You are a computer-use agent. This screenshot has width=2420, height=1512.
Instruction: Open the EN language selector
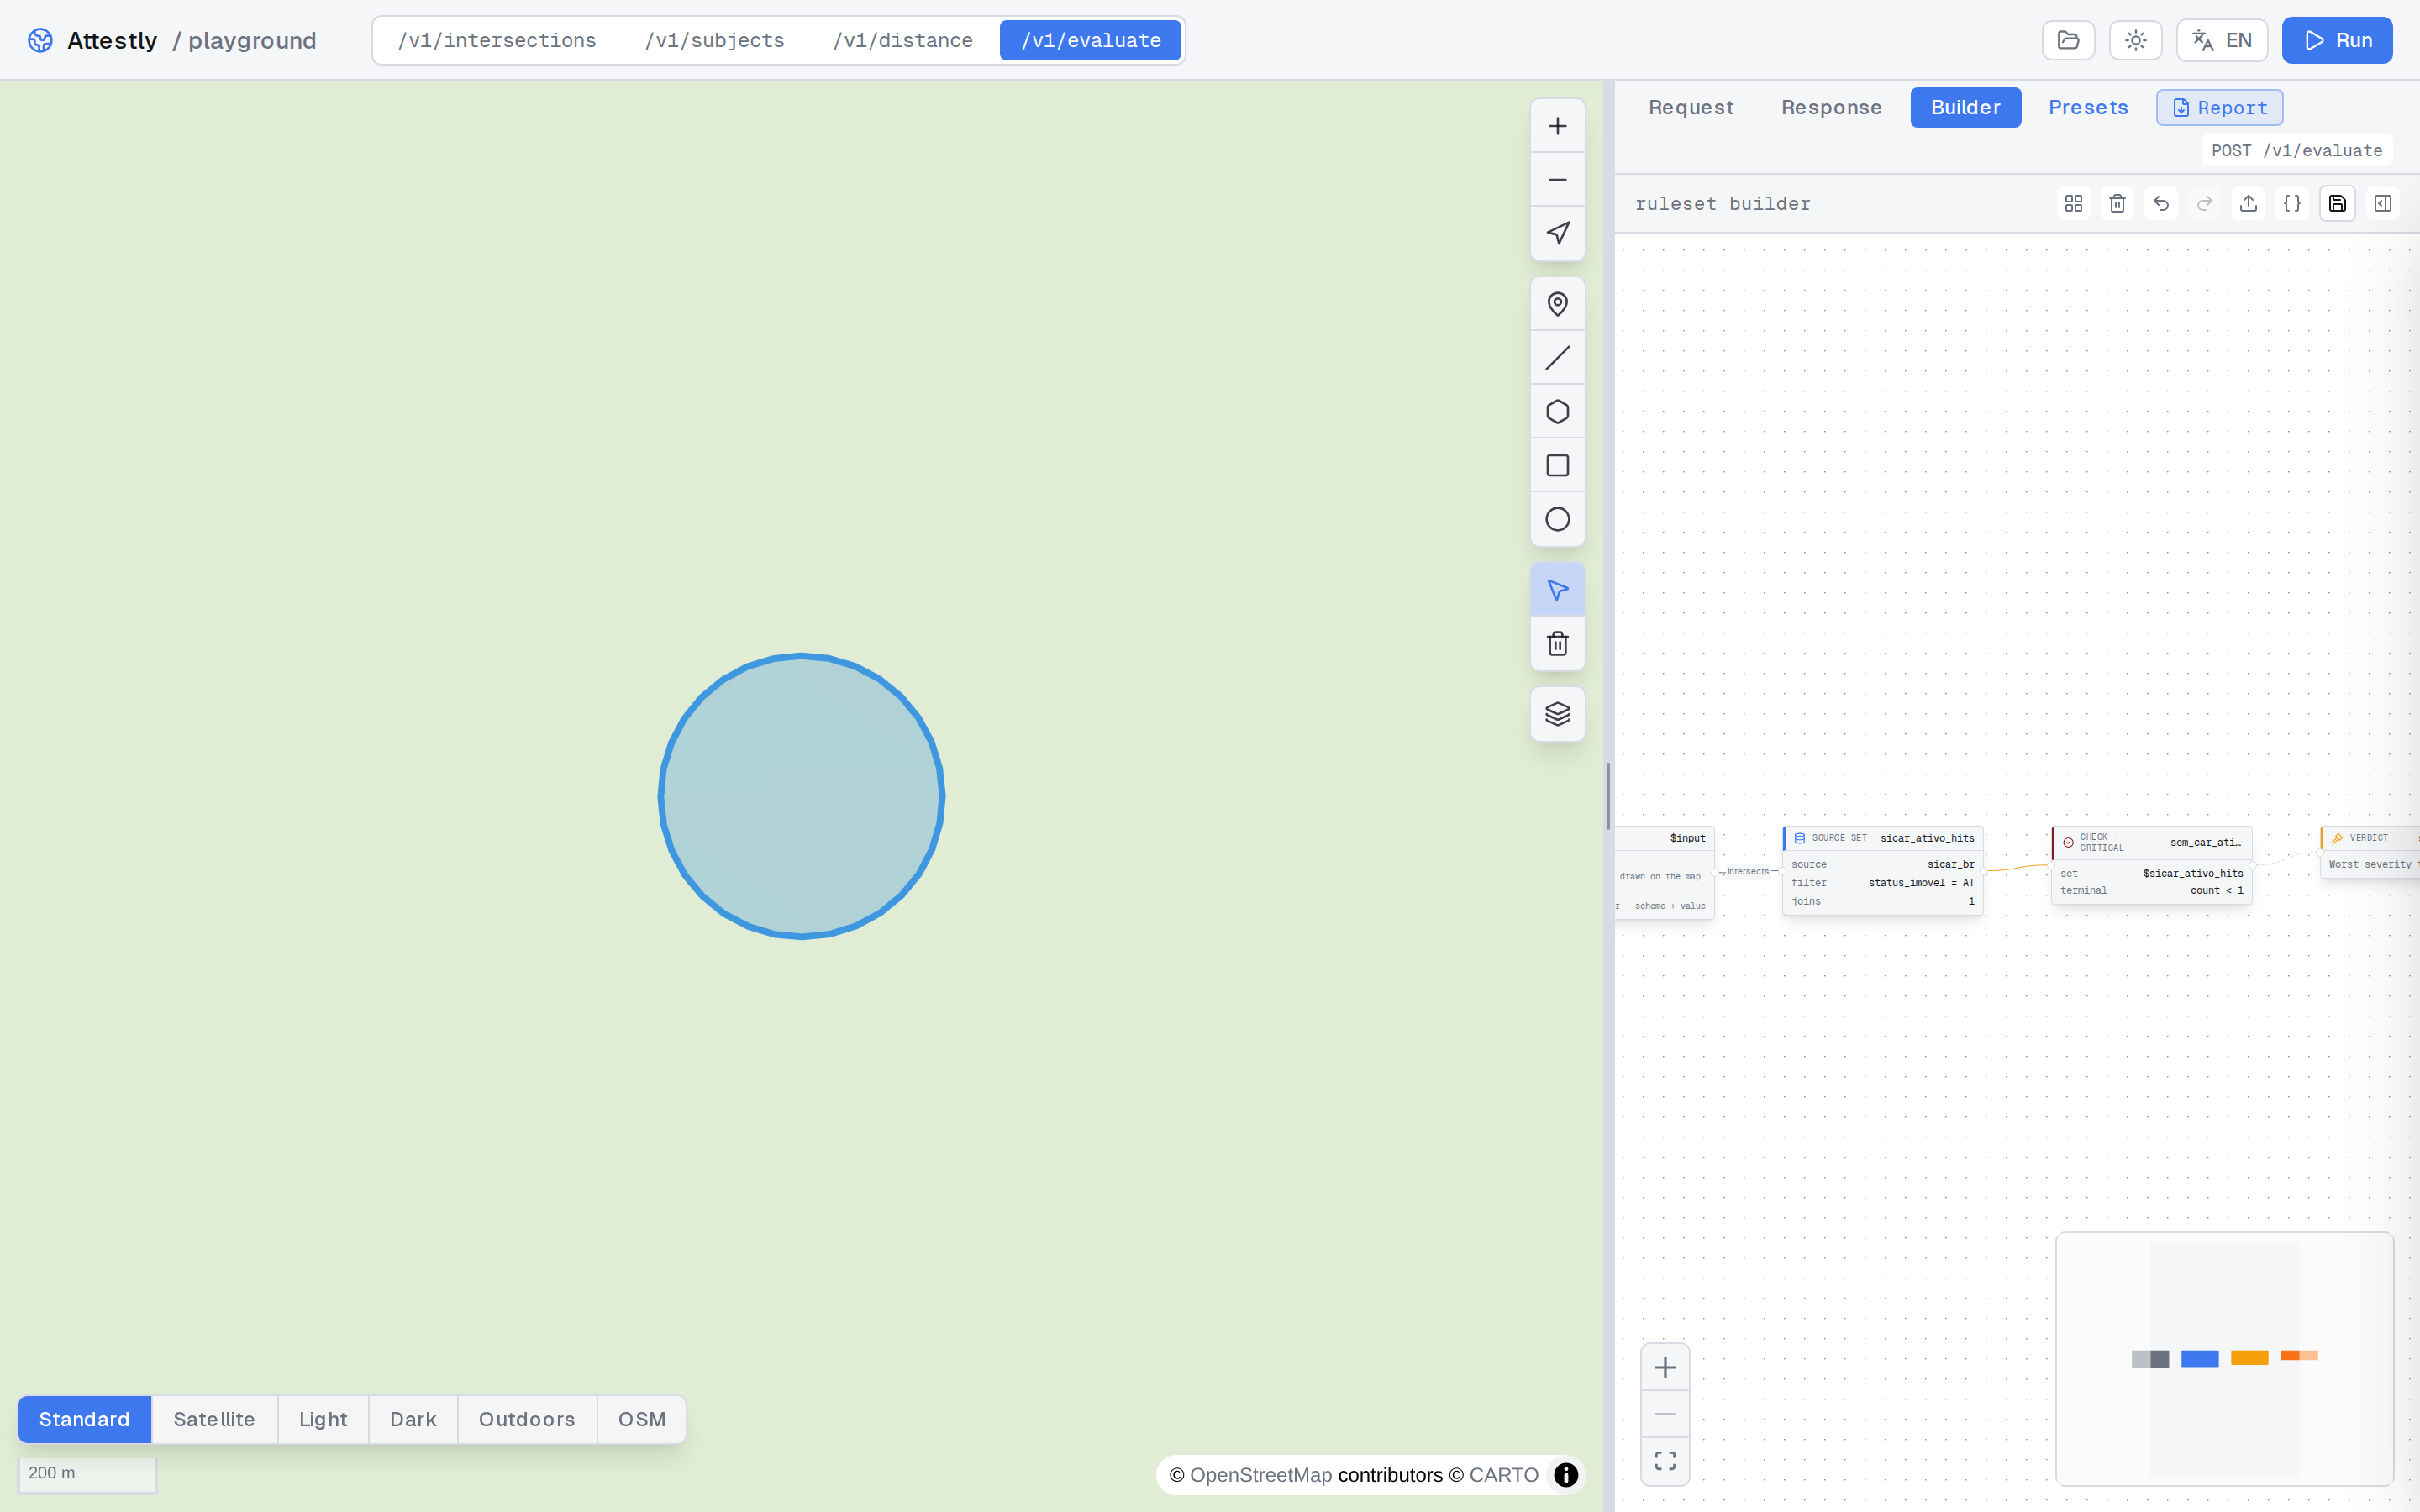point(2222,40)
